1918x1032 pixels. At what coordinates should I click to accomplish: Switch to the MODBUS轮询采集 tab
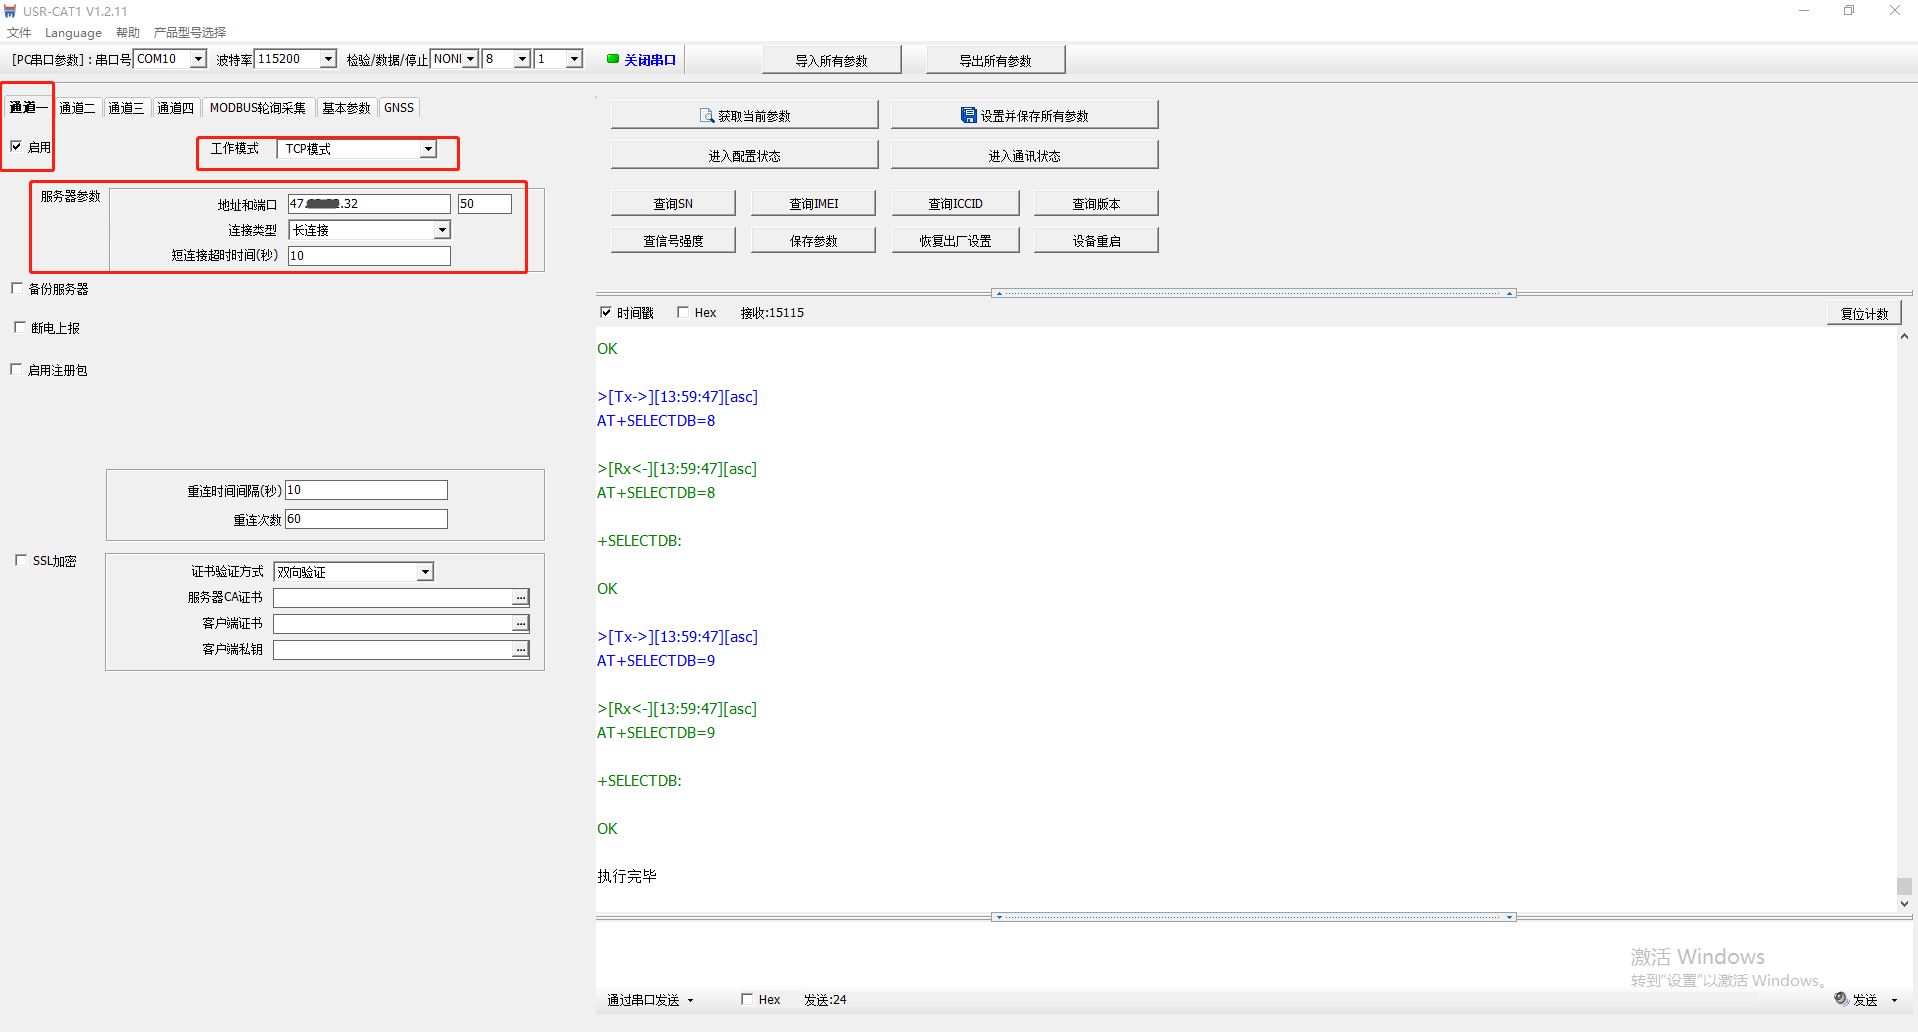point(257,108)
